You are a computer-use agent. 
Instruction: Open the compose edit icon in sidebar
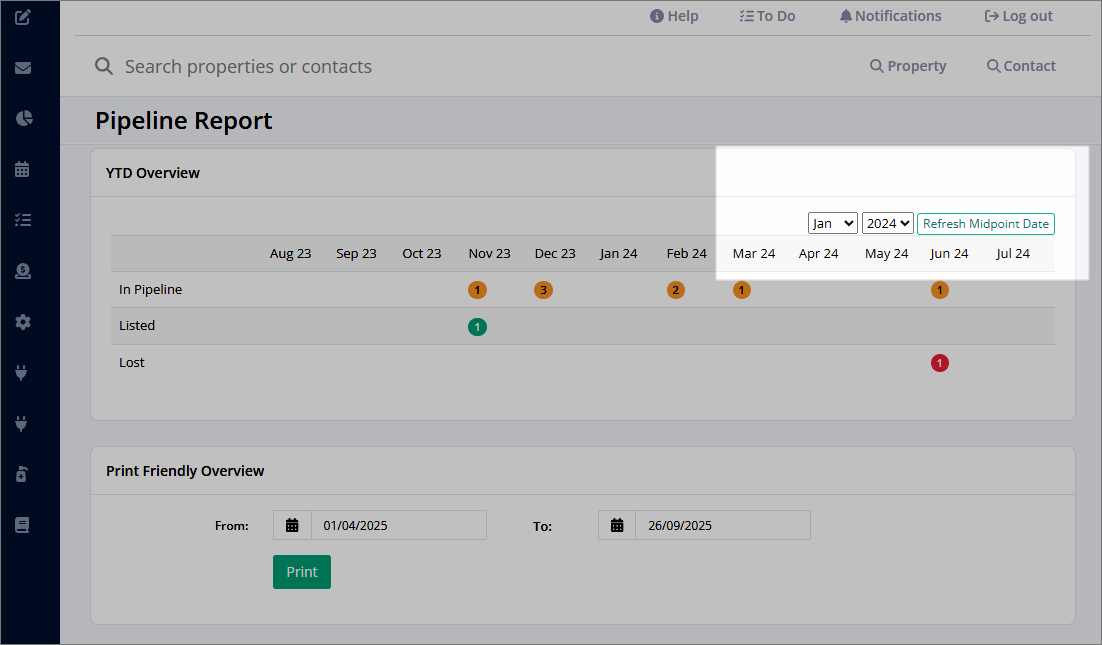[x=22, y=17]
